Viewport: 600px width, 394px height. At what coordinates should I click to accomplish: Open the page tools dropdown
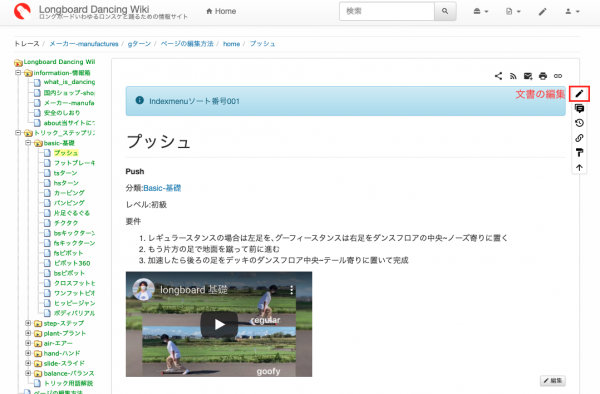[513, 11]
